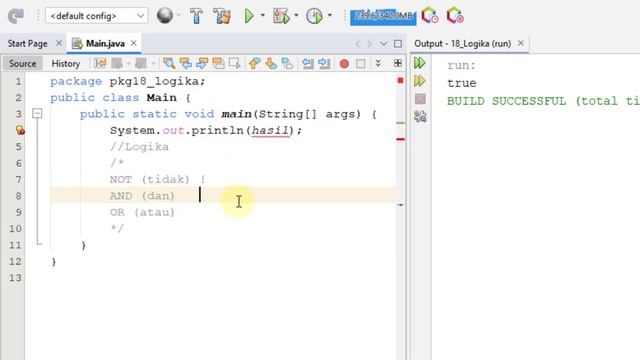Open Output settings wrench icon
The width and height of the screenshot is (640, 360).
pyautogui.click(x=420, y=116)
